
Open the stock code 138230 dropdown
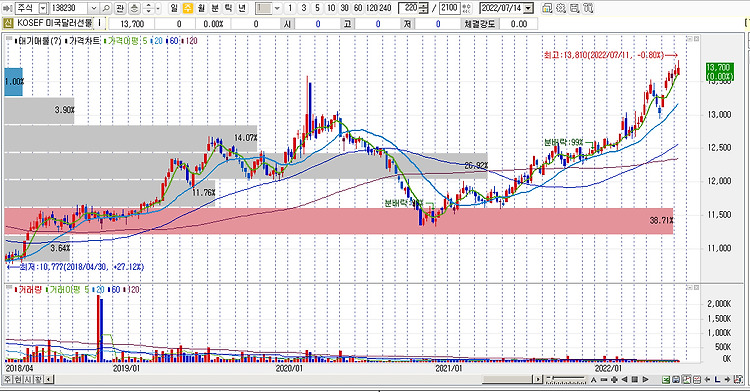[x=94, y=8]
